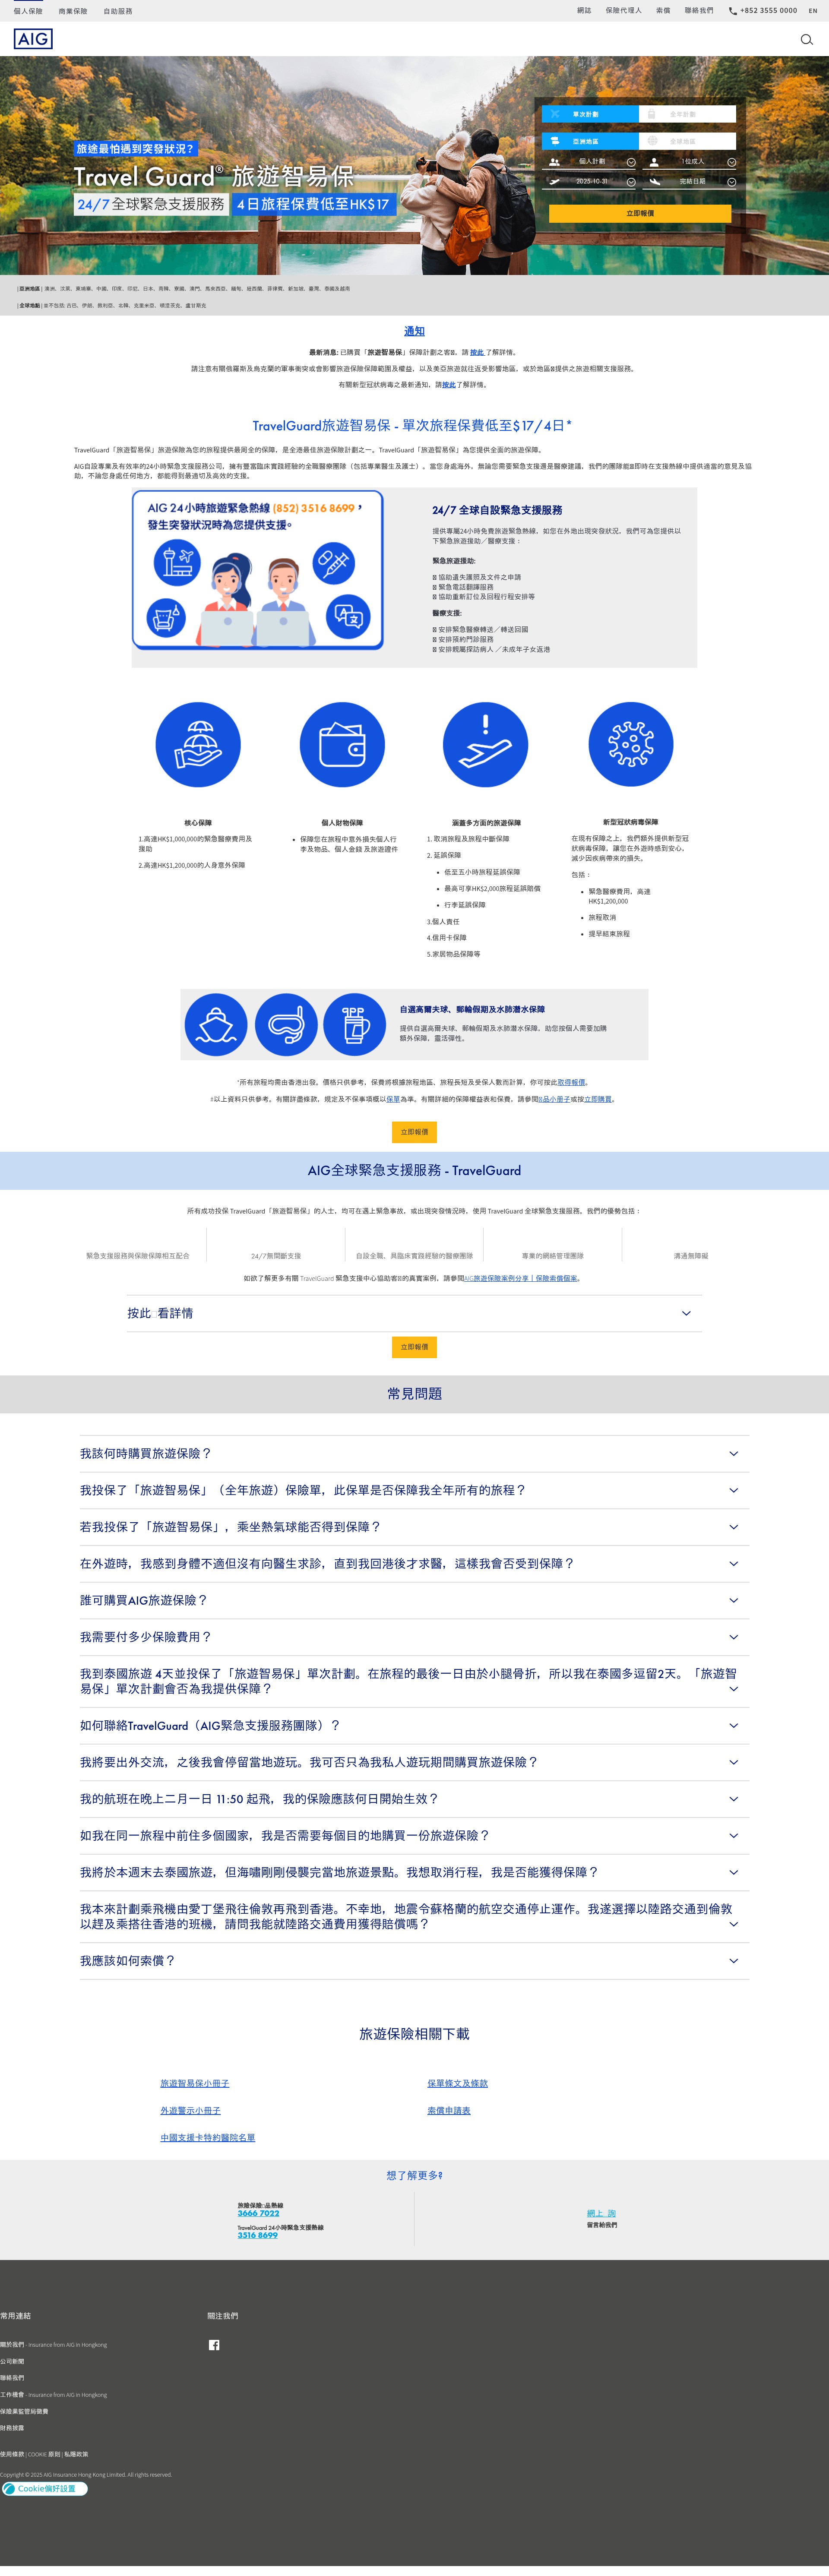
Task: Open the 商業保險 menu tab
Action: click(x=73, y=11)
